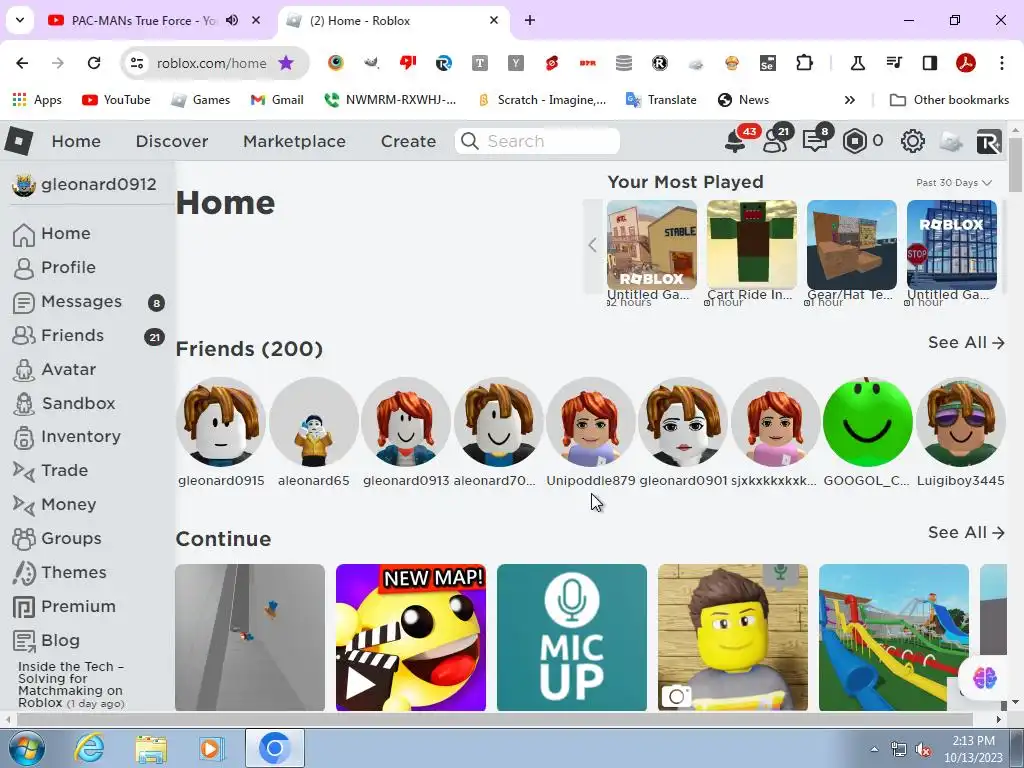Open the Create page
The height and width of the screenshot is (768, 1024).
click(408, 141)
